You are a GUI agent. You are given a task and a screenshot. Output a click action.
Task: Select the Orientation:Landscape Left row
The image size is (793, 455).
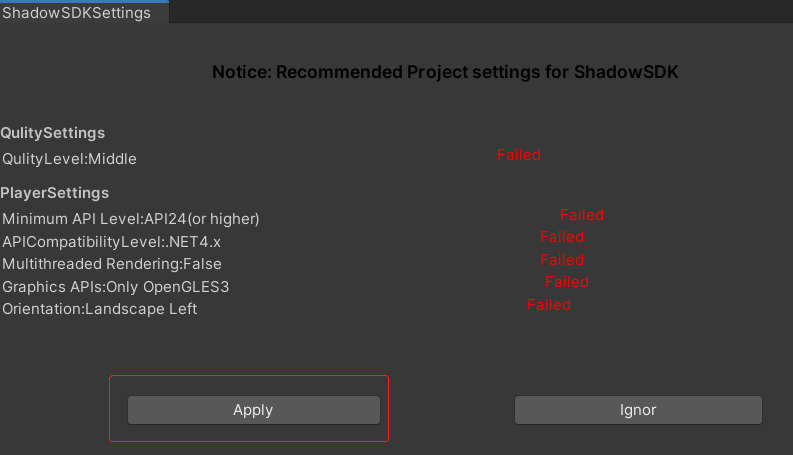tap(100, 309)
